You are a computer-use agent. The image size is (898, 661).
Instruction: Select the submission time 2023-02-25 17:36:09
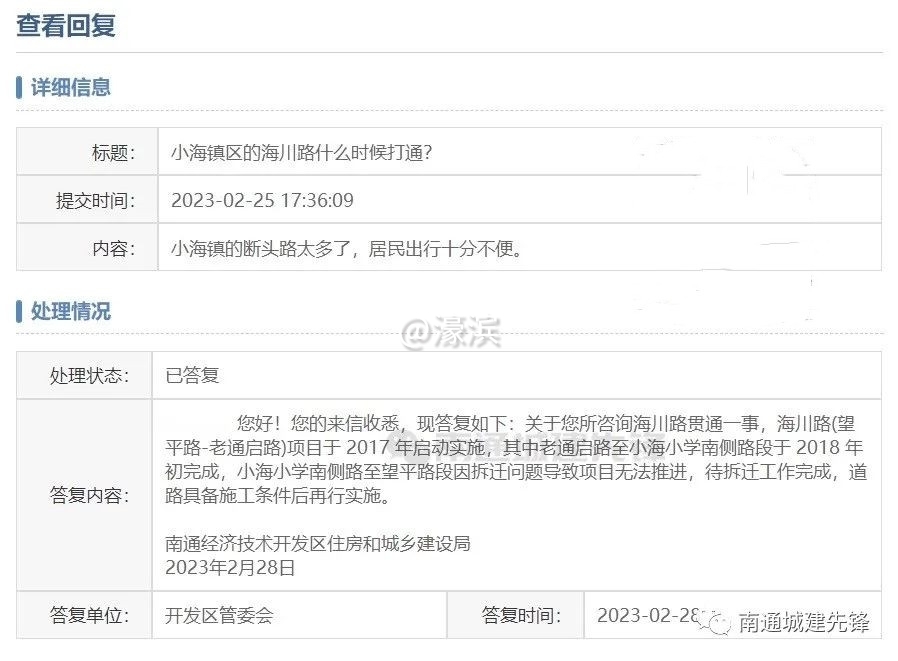coord(262,200)
